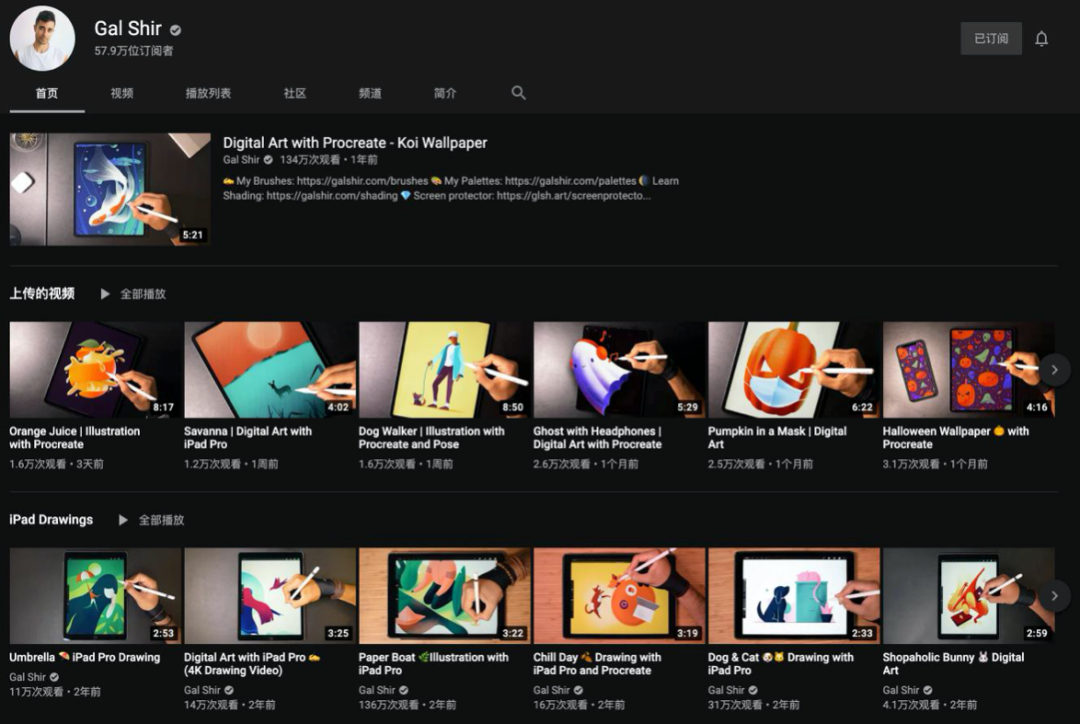Open the Paper Boat video thumbnail
The height and width of the screenshot is (724, 1080).
pyautogui.click(x=444, y=596)
